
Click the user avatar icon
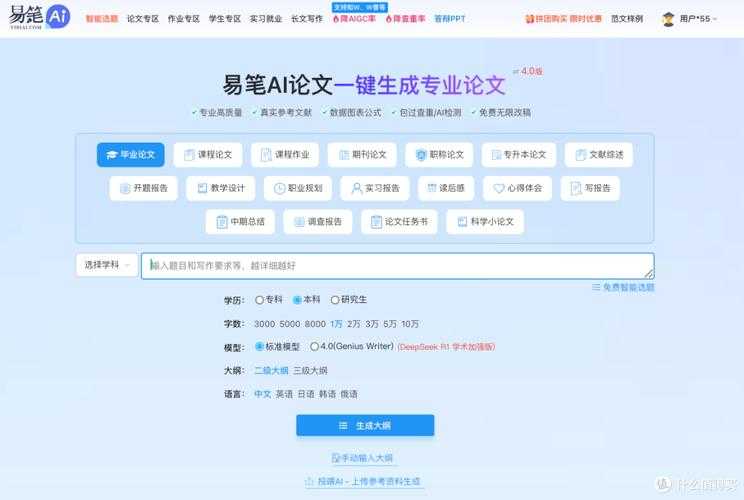pos(668,19)
